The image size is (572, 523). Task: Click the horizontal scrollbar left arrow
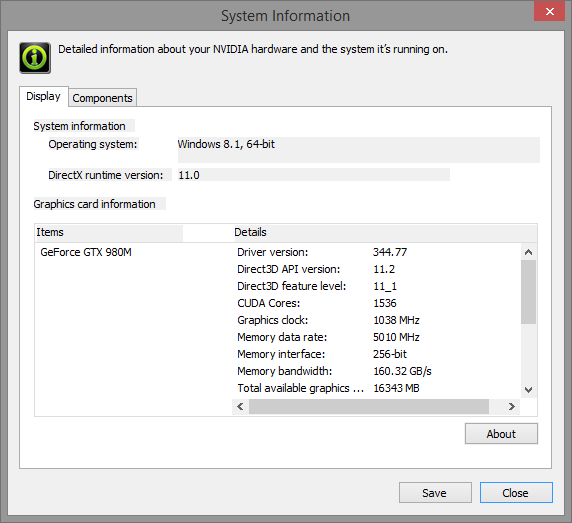click(240, 406)
